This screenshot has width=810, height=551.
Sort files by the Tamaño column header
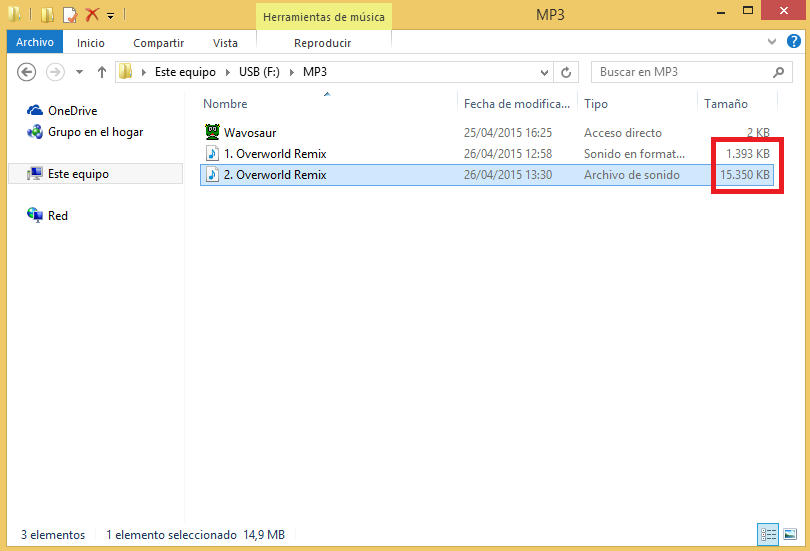725,104
